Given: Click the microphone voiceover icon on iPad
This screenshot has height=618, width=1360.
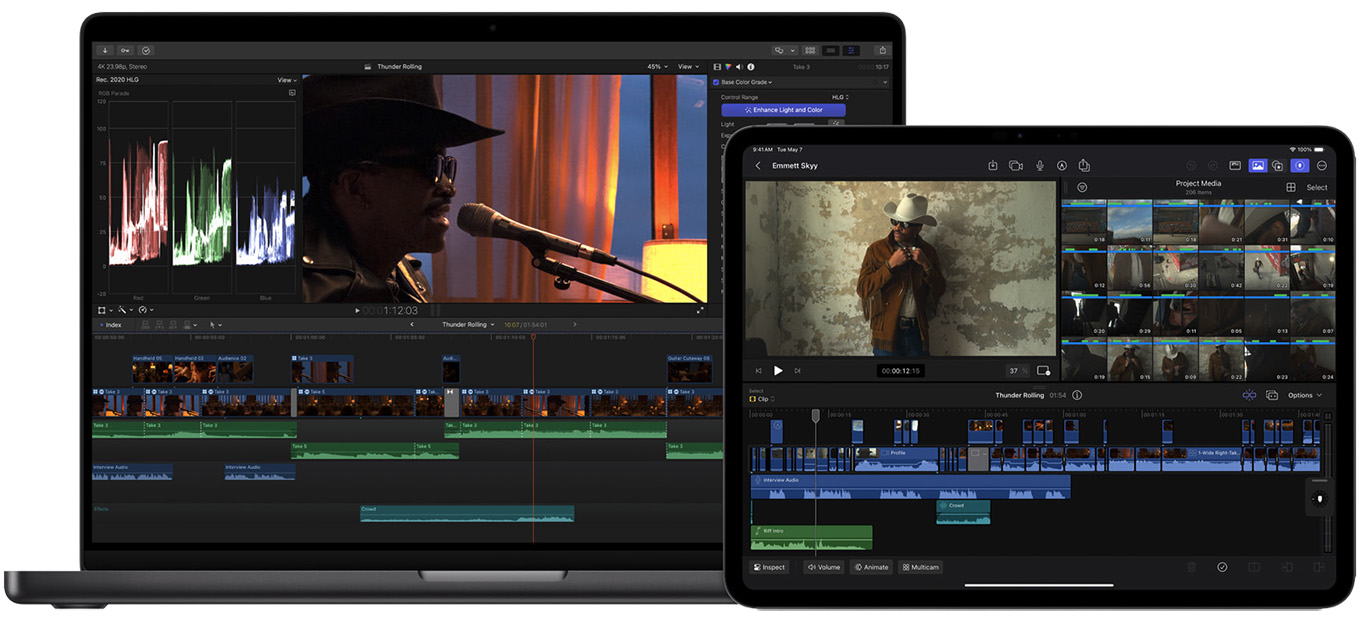Looking at the screenshot, I should [x=1039, y=166].
